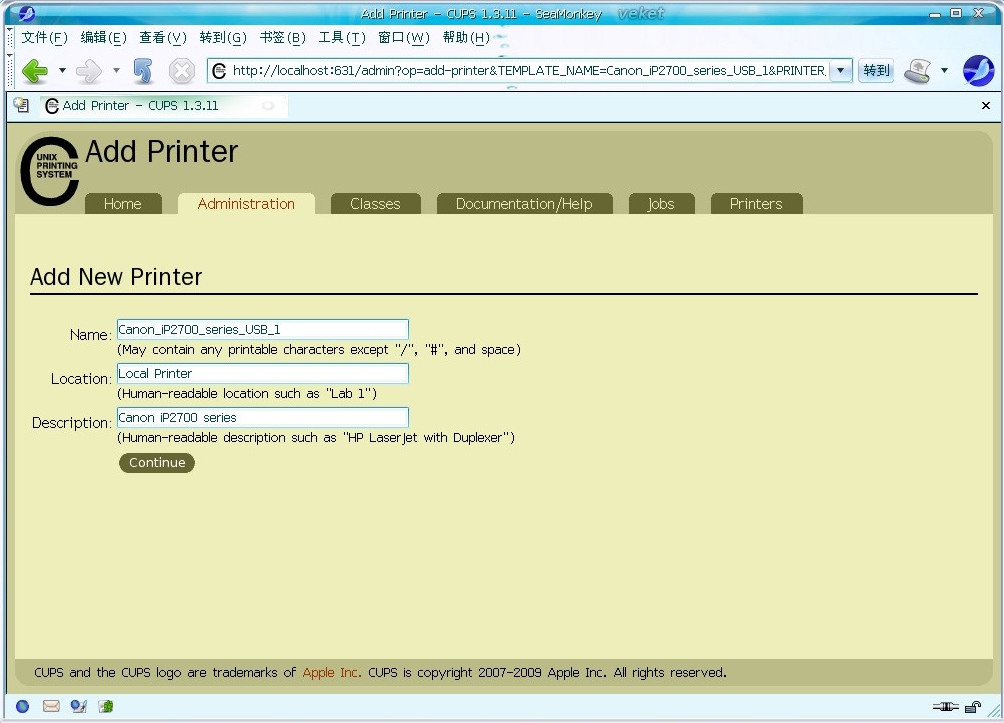Click the new tab icon on tab bar
Viewport: 1004px width, 723px height.
pos(21,106)
